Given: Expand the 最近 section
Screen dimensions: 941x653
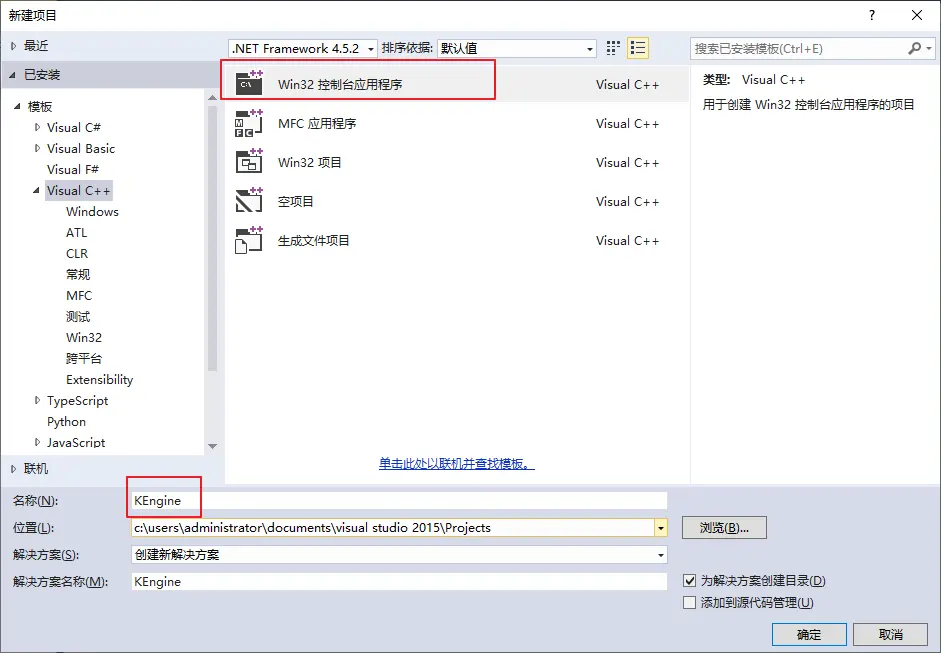Looking at the screenshot, I should 13,46.
